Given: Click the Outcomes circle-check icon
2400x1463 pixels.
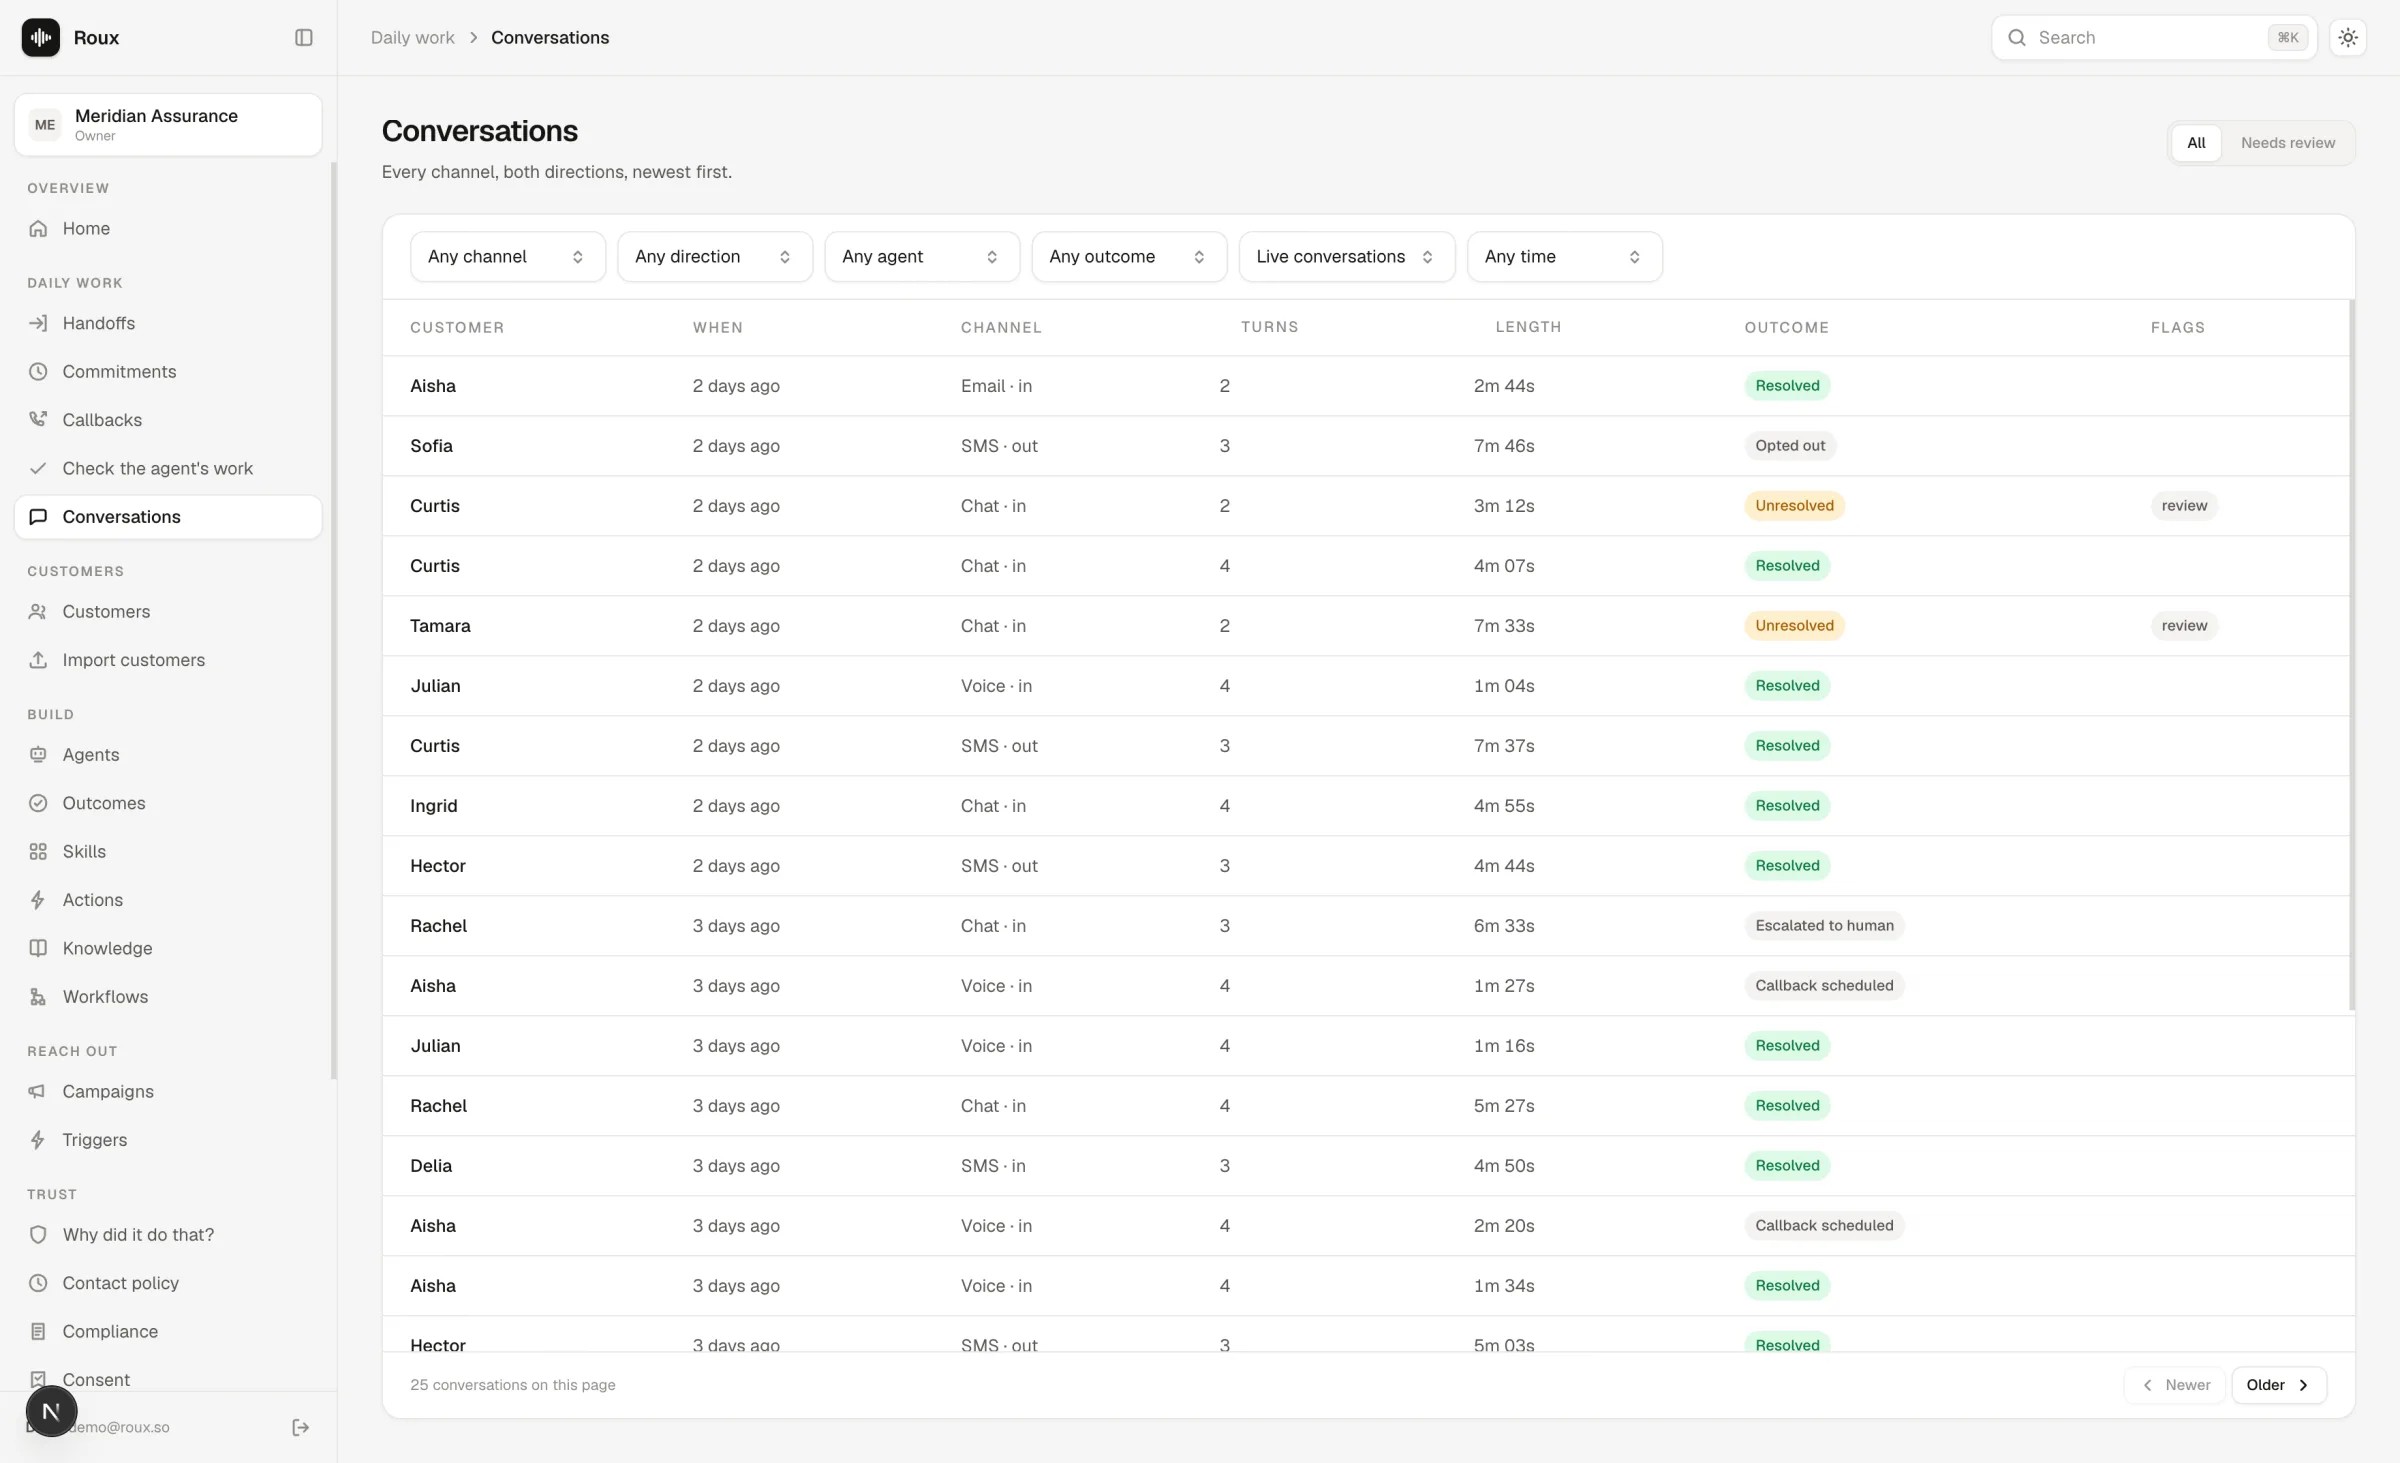Looking at the screenshot, I should point(38,803).
